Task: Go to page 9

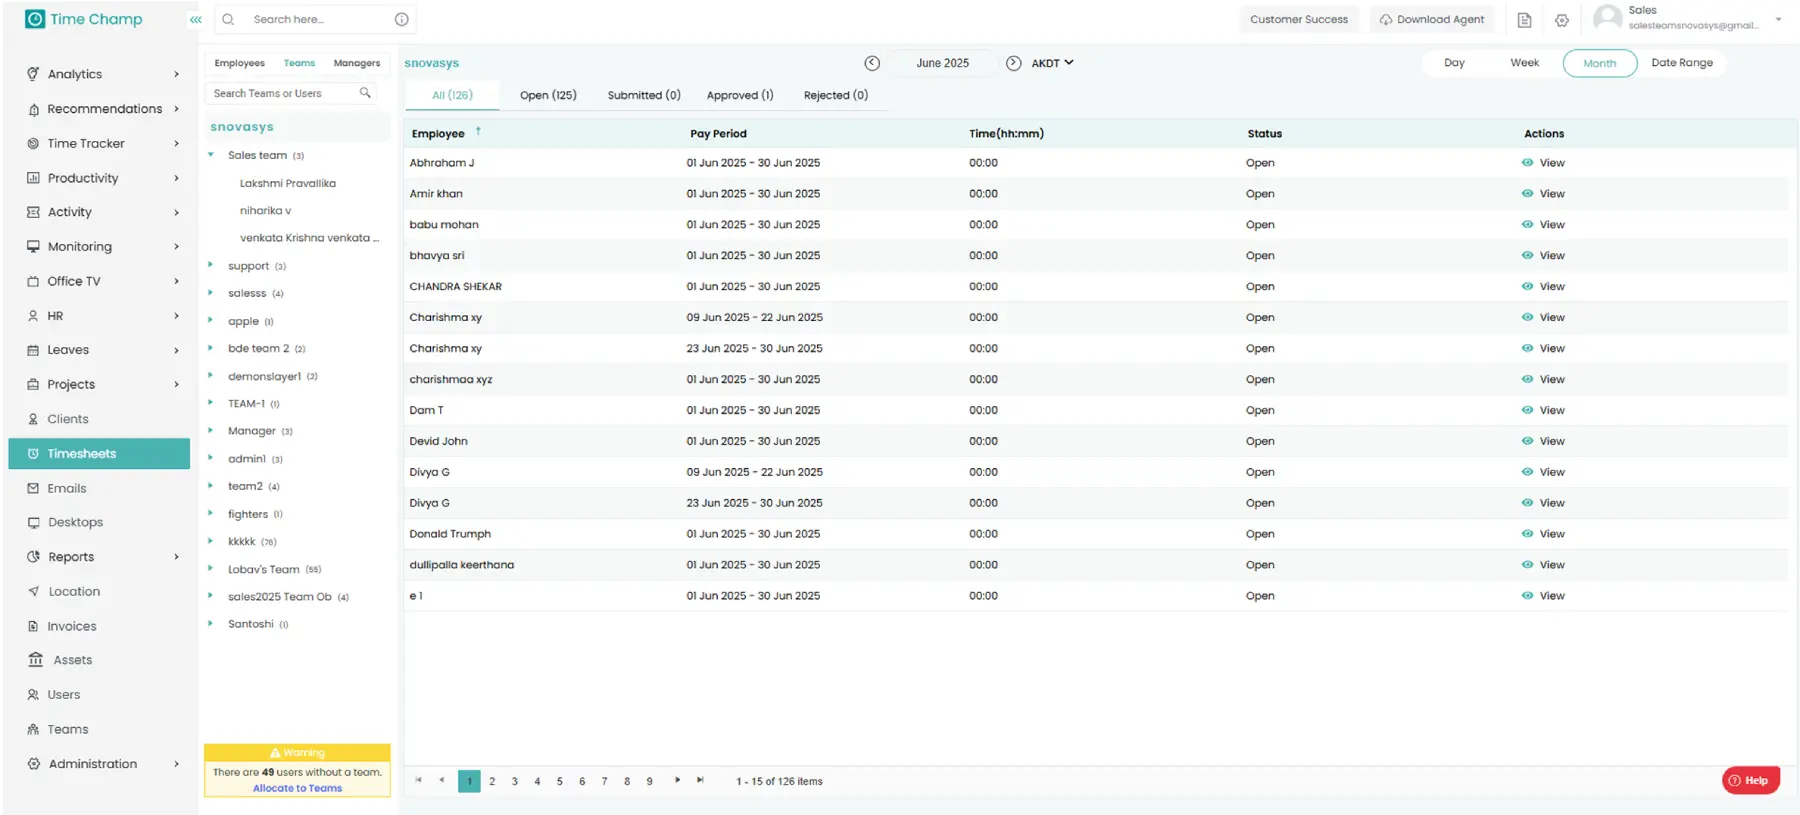Action: 649,781
